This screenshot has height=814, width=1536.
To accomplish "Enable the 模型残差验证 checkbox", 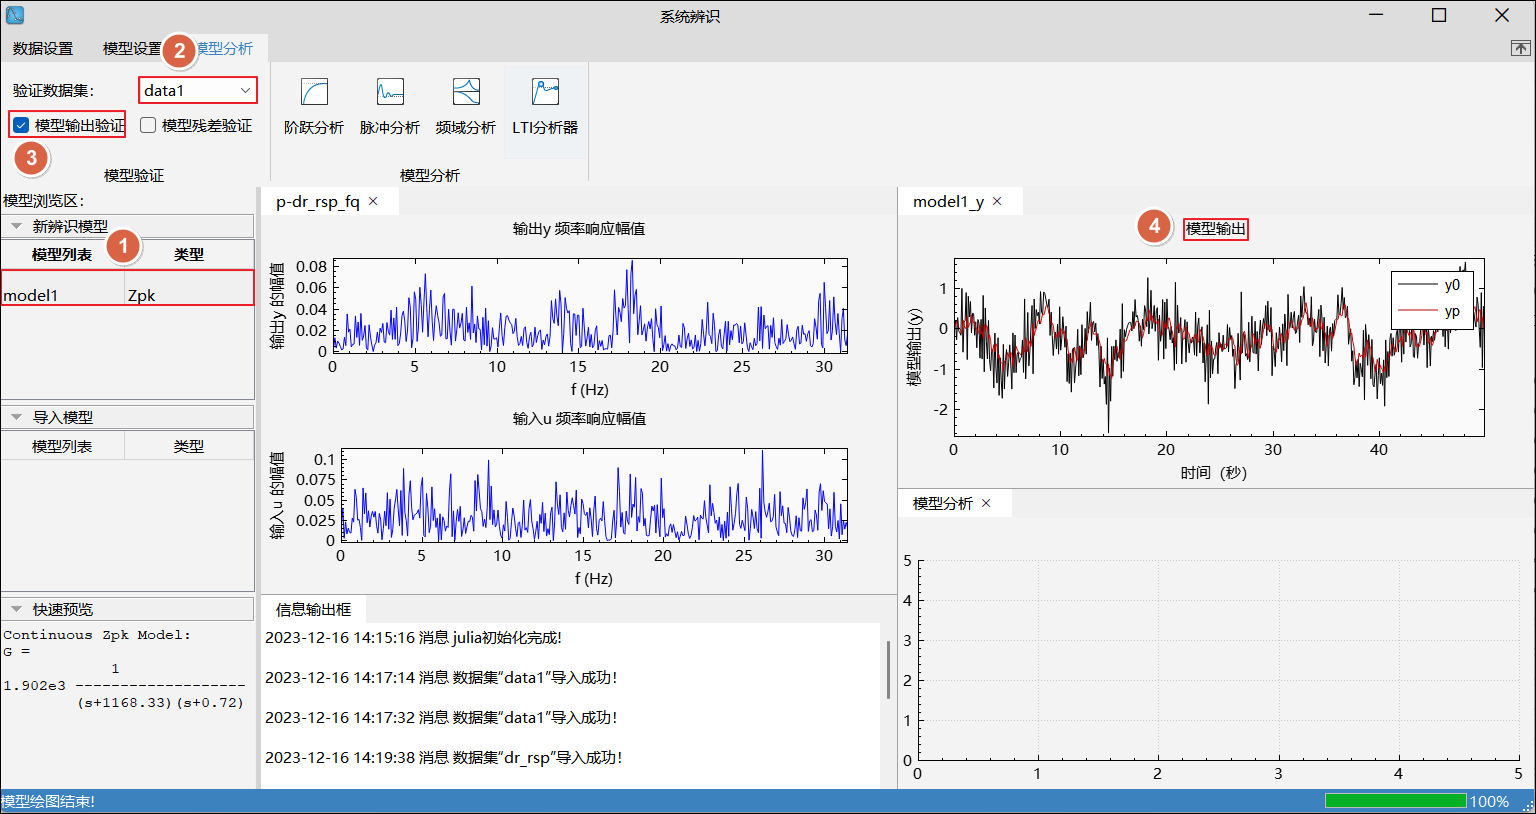I will 148,125.
